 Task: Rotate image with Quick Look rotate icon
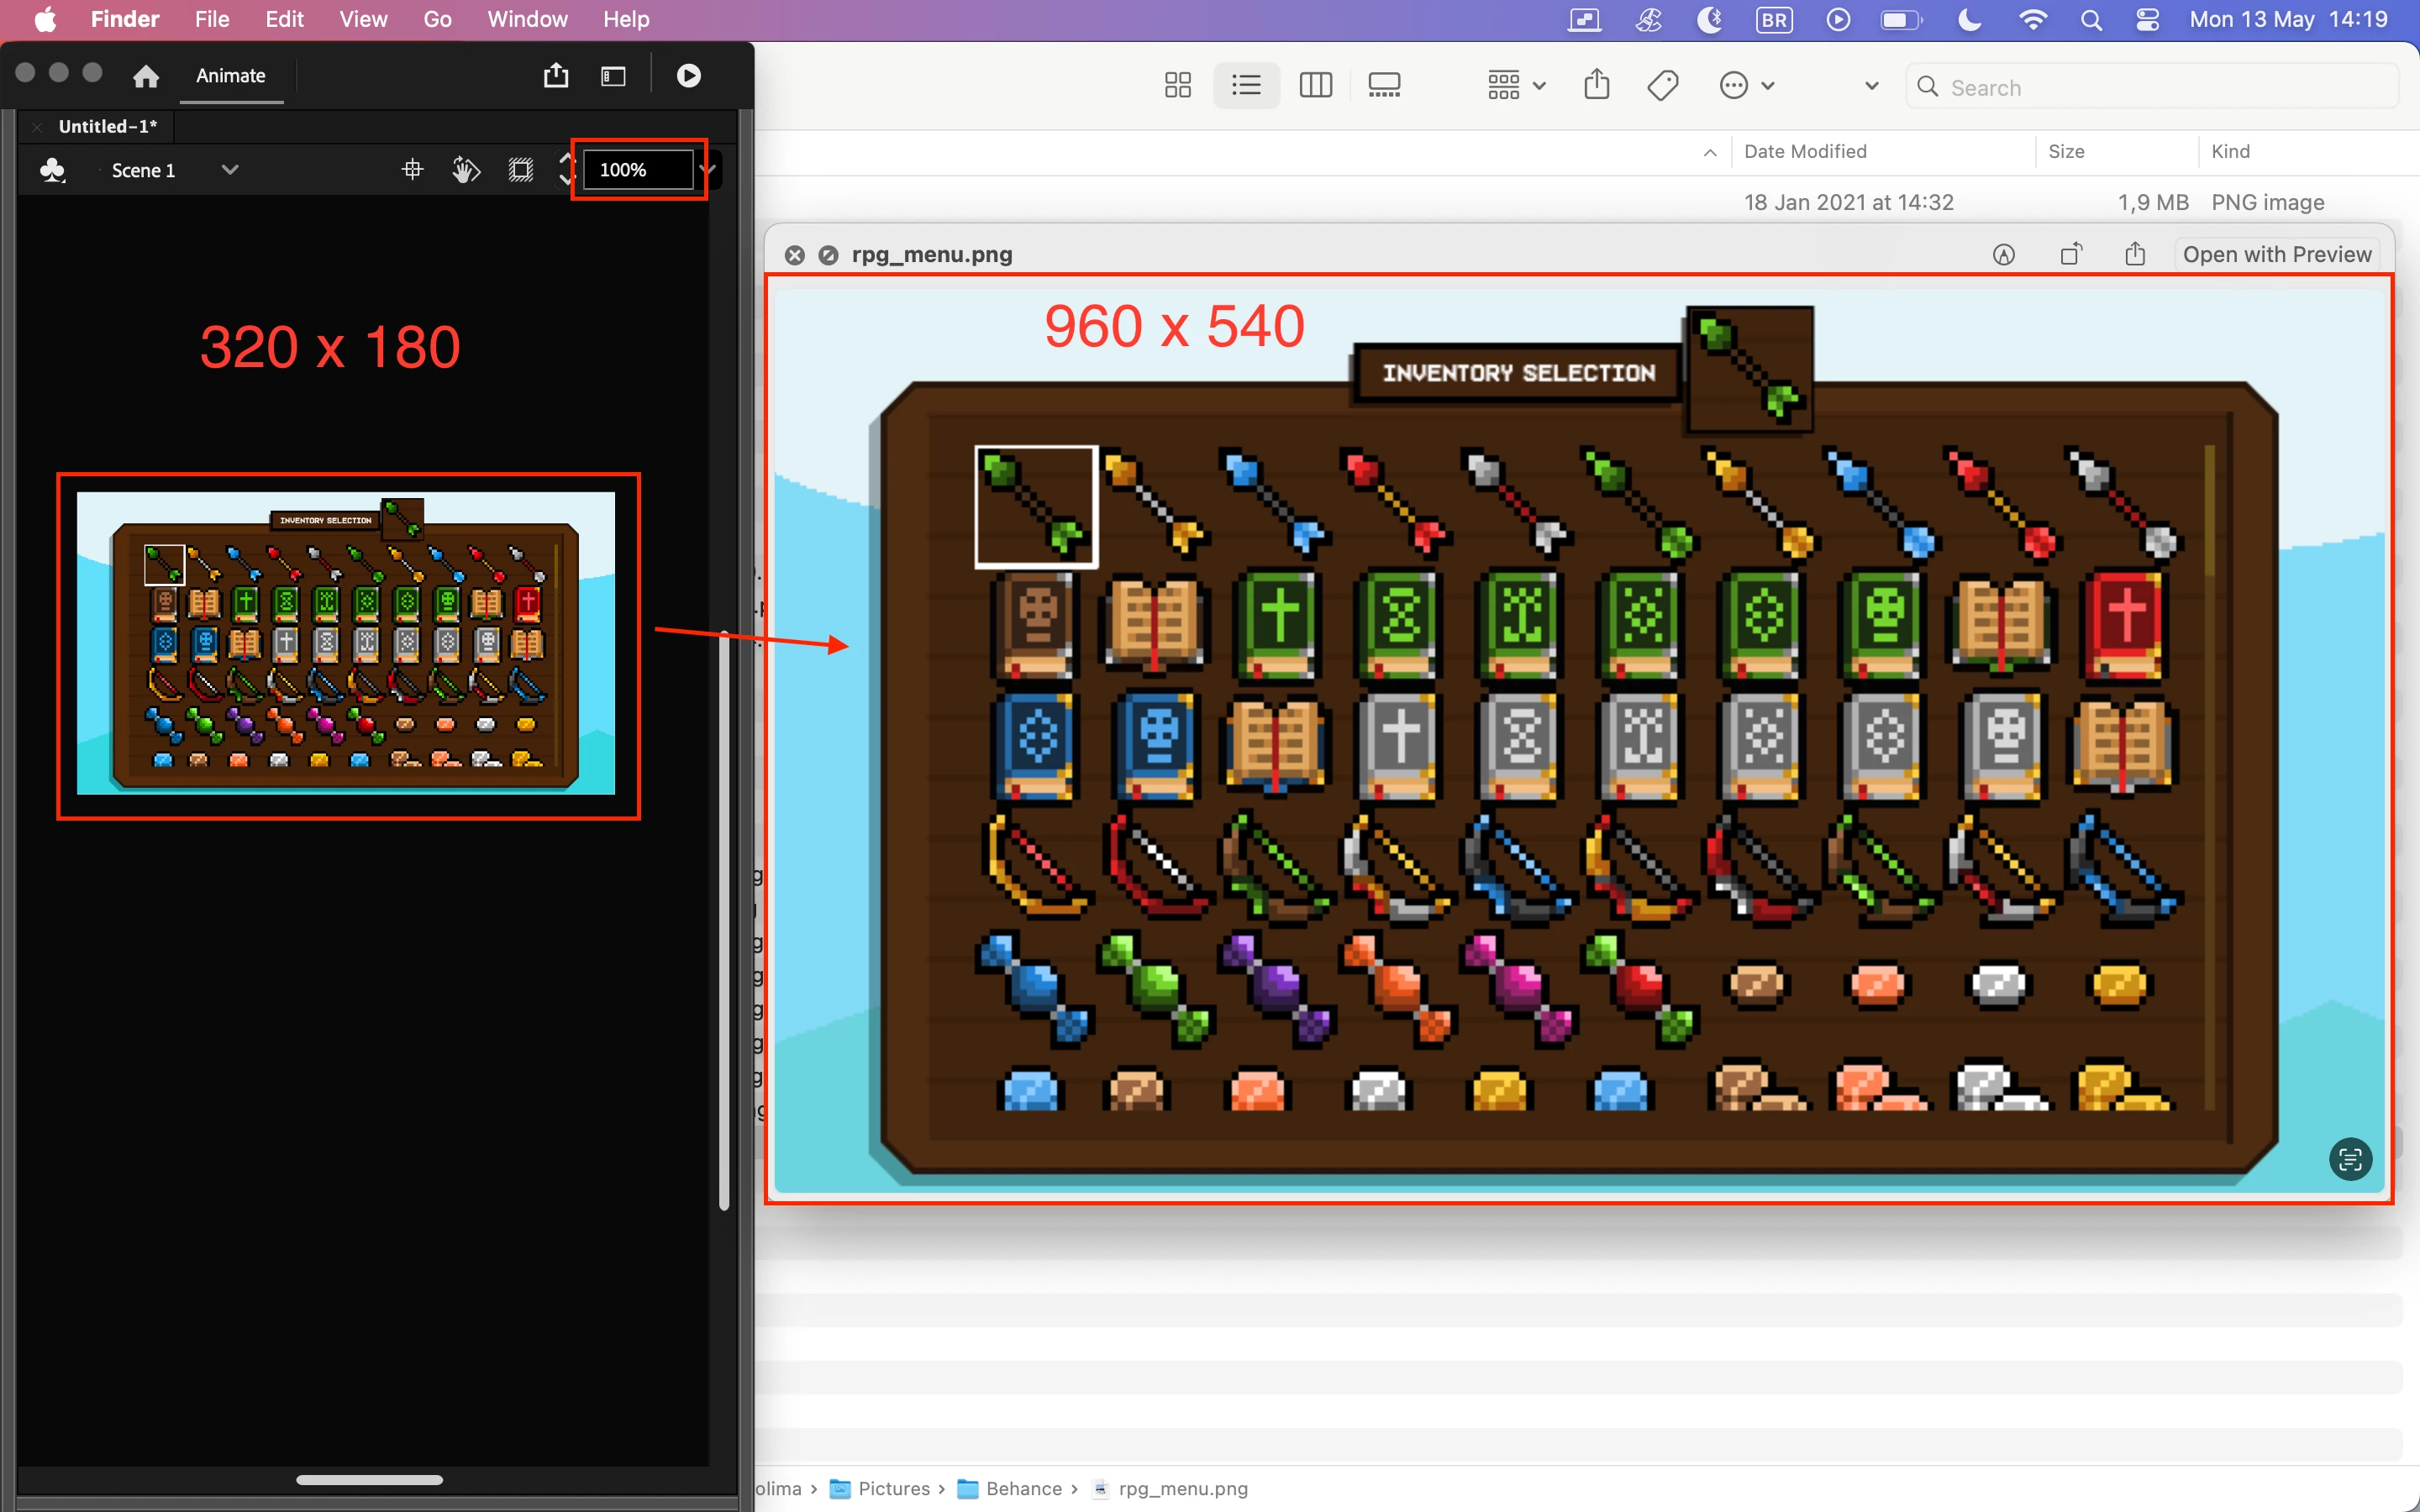click(x=2071, y=254)
